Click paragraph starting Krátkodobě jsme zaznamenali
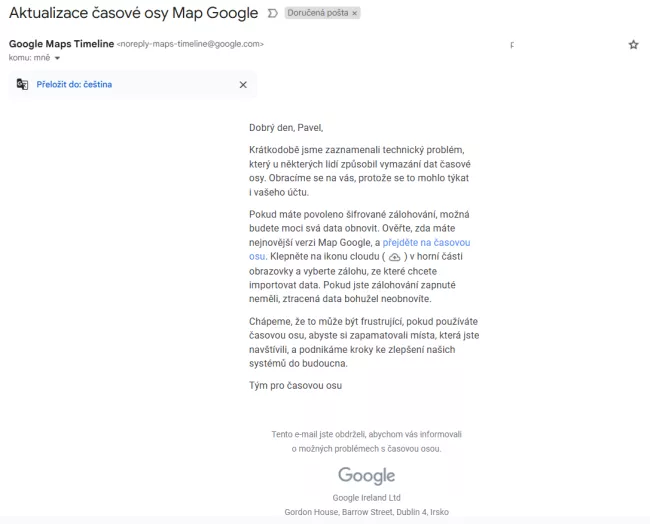This screenshot has width=650, height=524. pyautogui.click(x=360, y=171)
